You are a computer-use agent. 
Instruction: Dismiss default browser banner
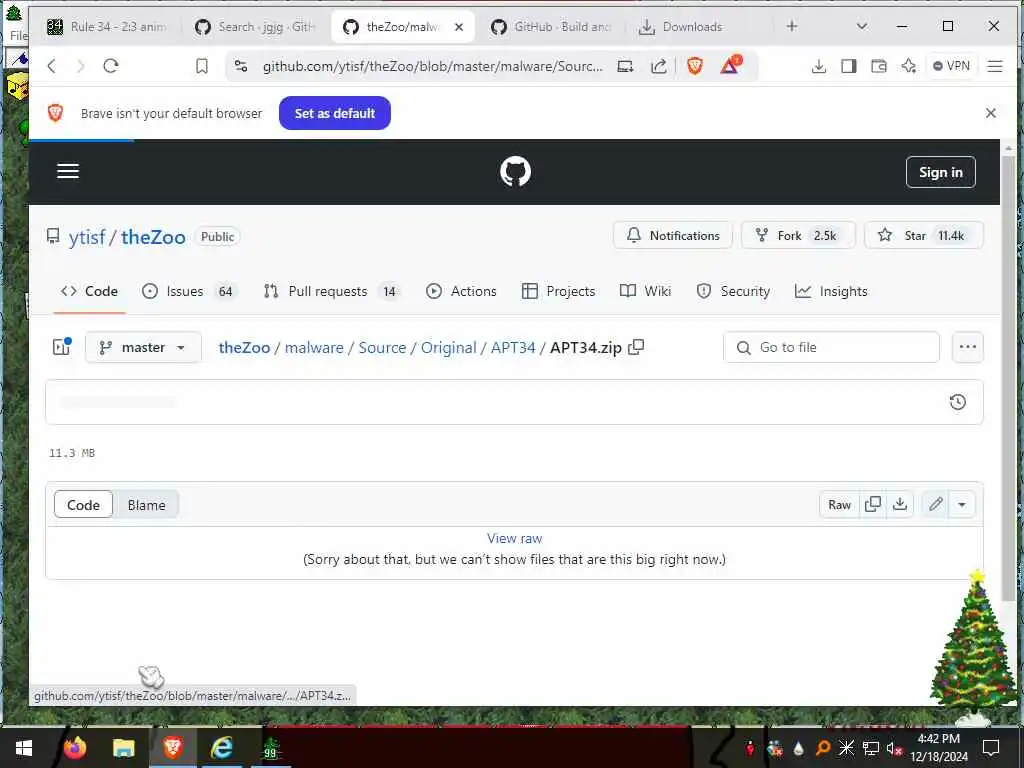pos(991,113)
